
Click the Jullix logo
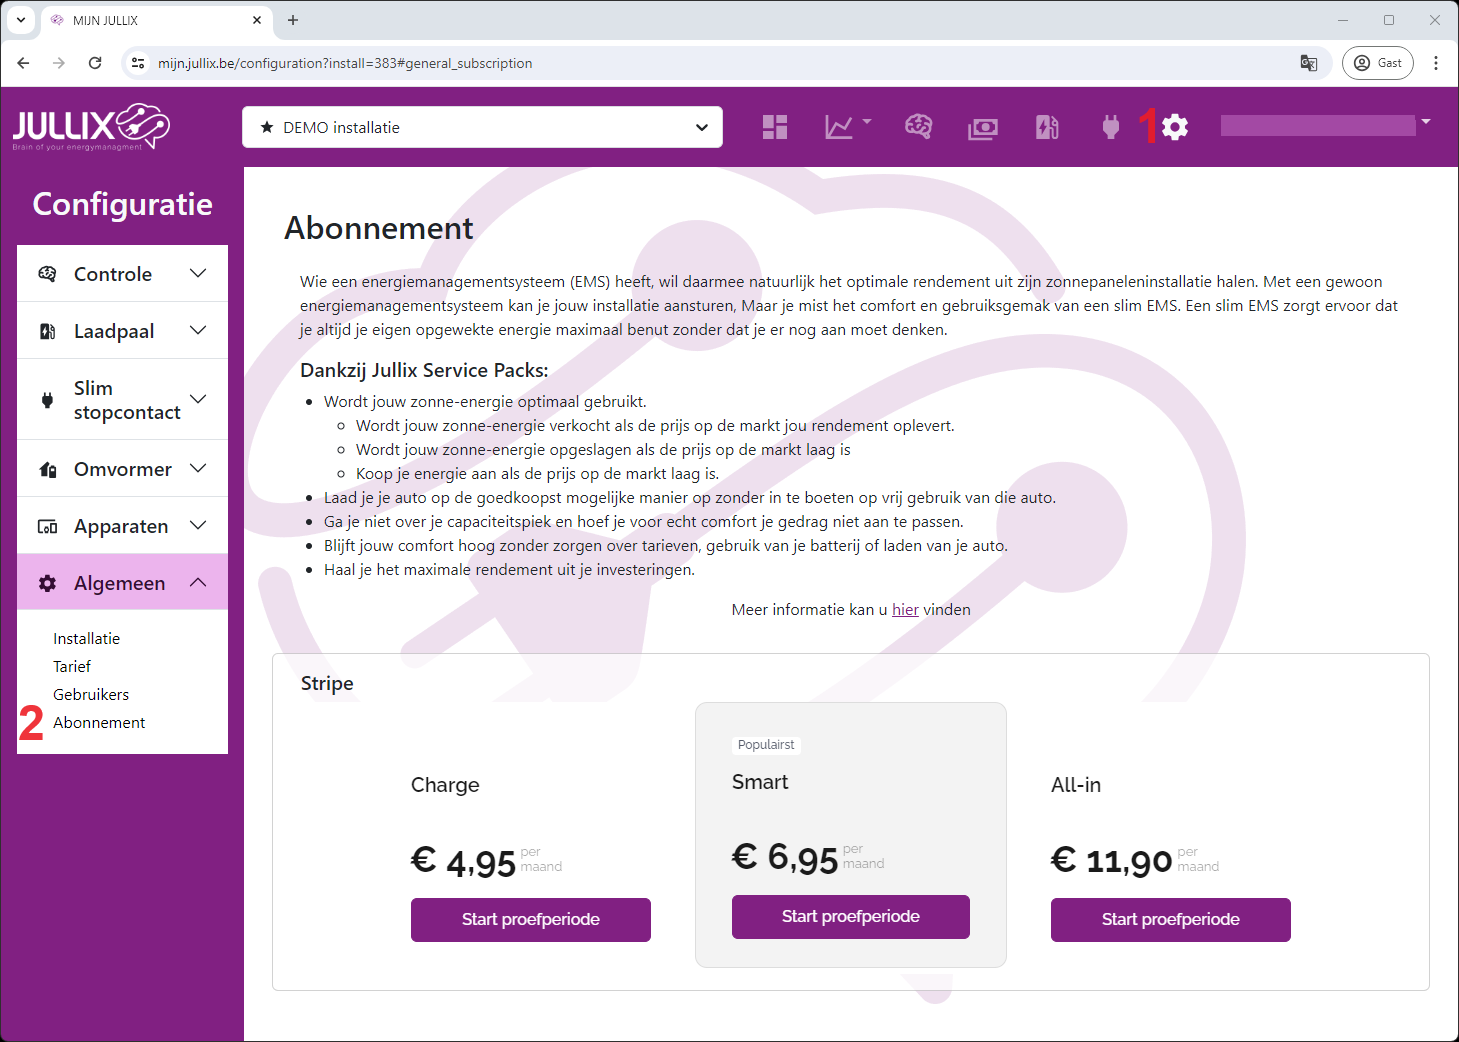click(91, 127)
